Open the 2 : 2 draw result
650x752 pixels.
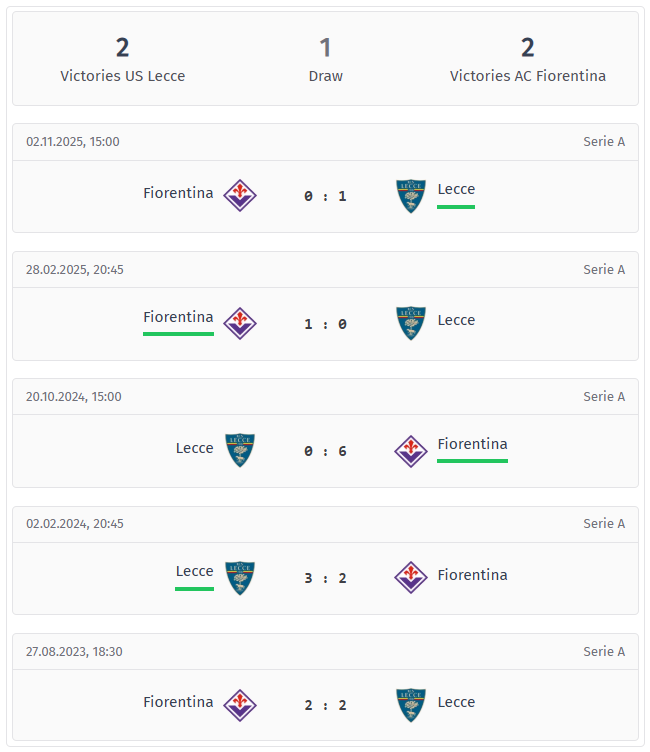tap(325, 705)
